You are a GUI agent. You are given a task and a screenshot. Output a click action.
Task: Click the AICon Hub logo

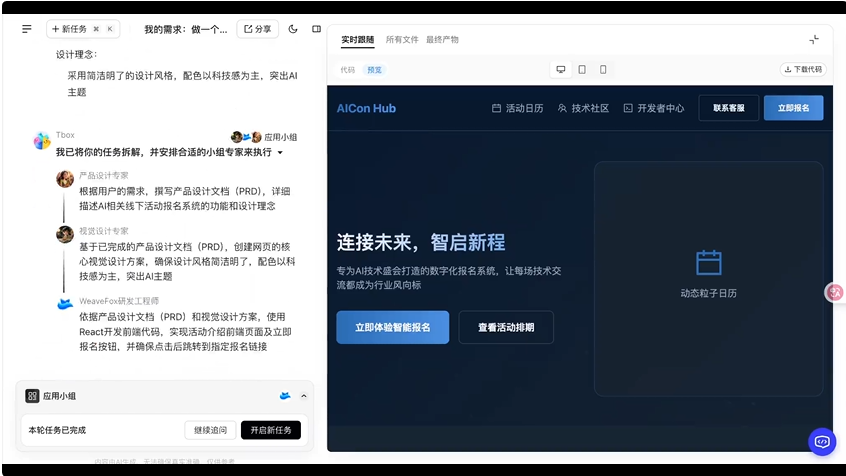pyautogui.click(x=366, y=108)
